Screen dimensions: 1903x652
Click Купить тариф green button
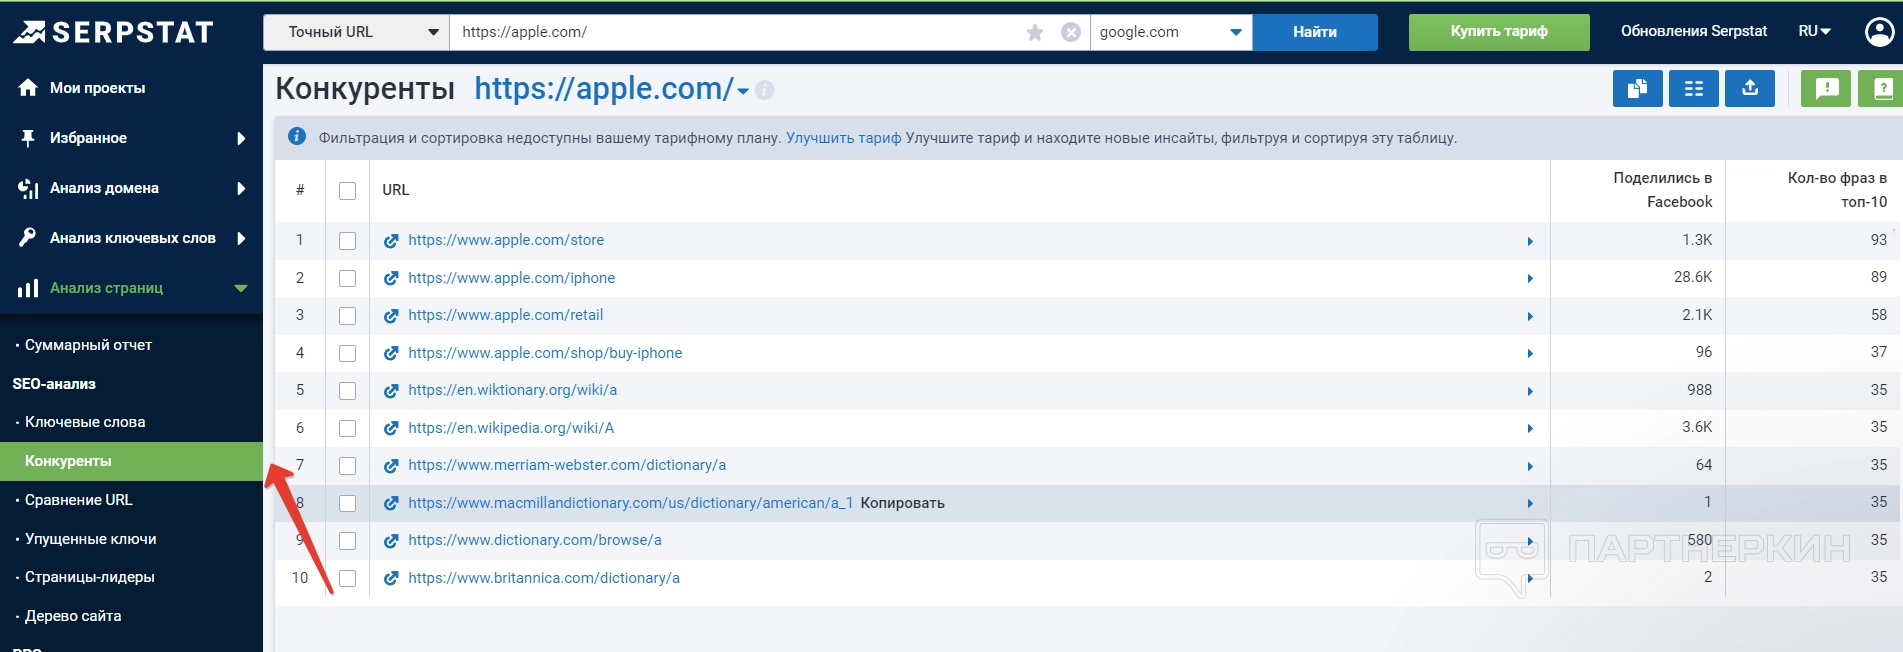pos(1499,32)
